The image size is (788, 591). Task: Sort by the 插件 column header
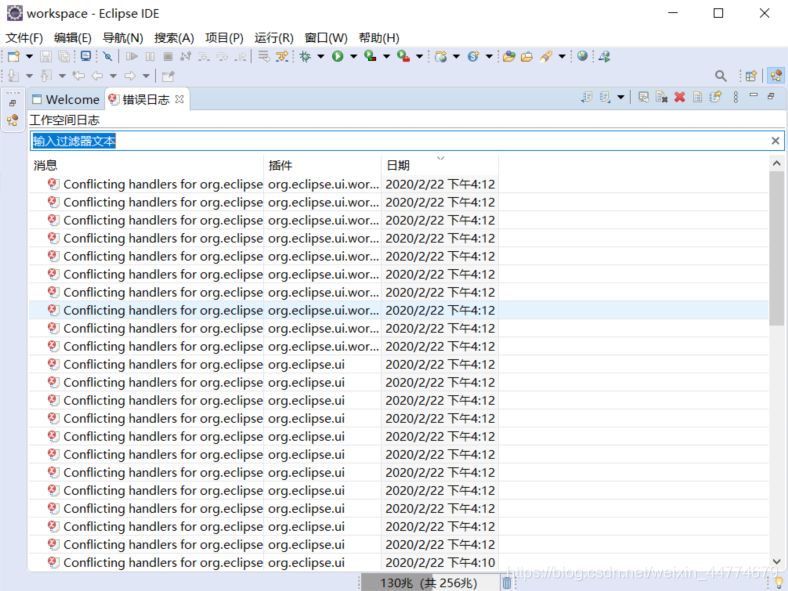pos(322,165)
